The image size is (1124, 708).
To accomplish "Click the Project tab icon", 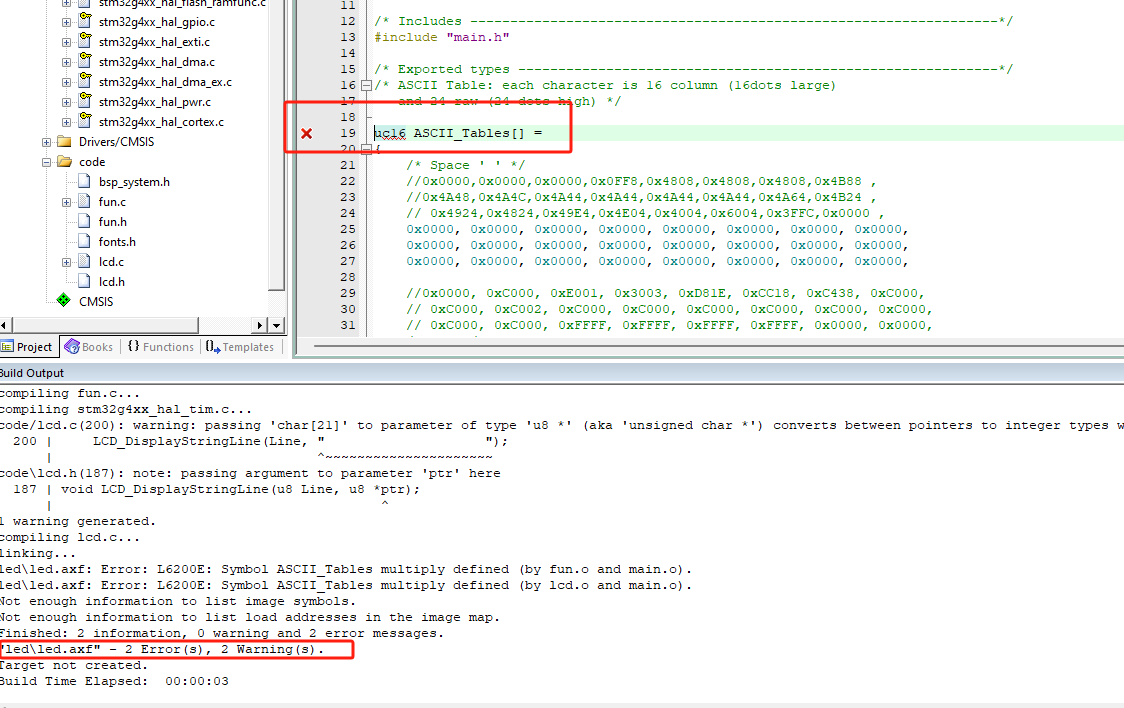I will point(10,346).
